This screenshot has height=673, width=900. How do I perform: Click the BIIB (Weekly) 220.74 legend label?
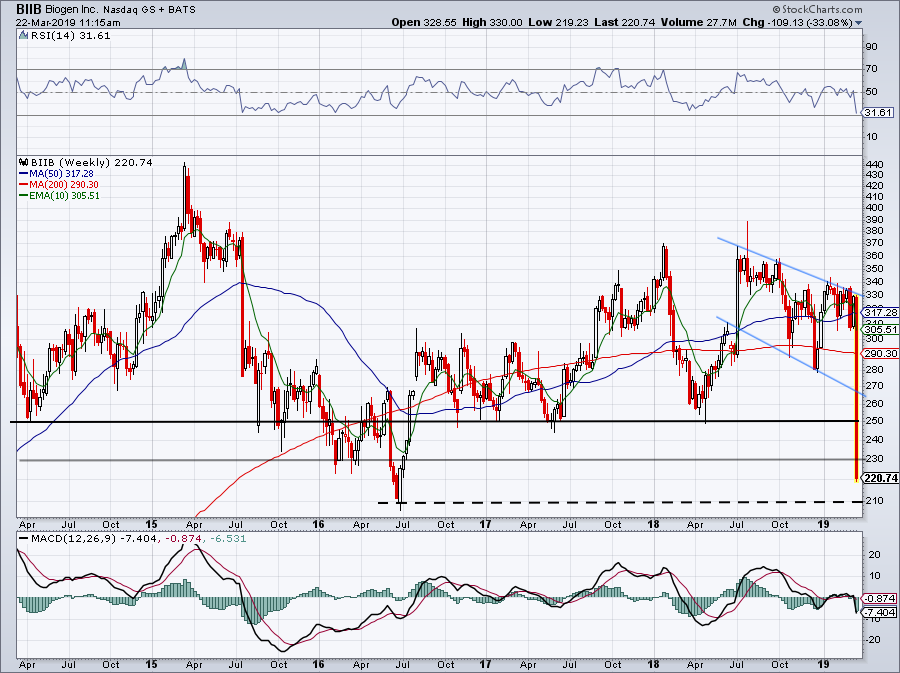[x=92, y=162]
